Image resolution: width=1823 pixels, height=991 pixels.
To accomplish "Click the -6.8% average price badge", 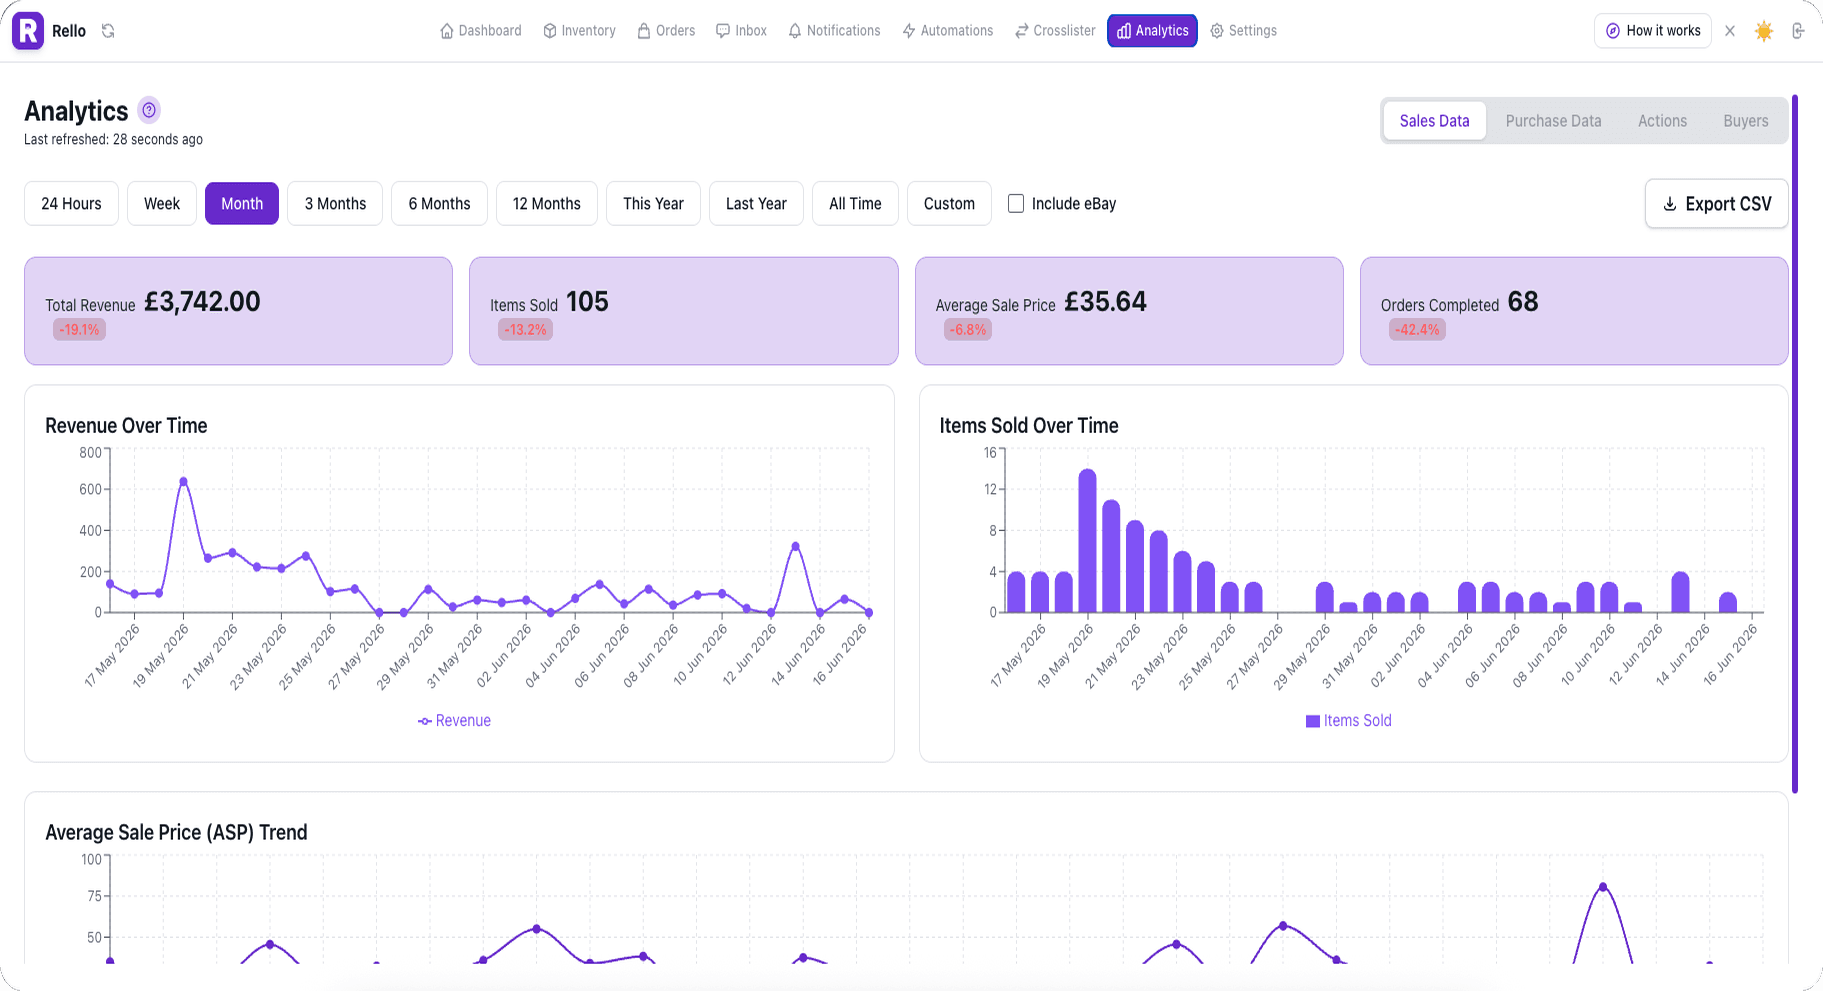I will [968, 330].
